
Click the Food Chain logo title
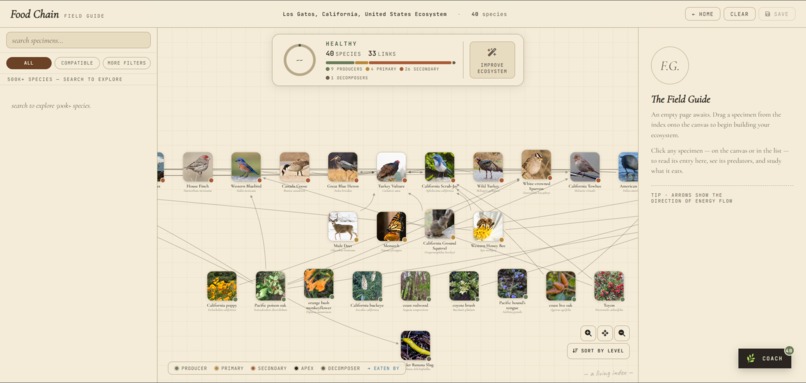34,14
